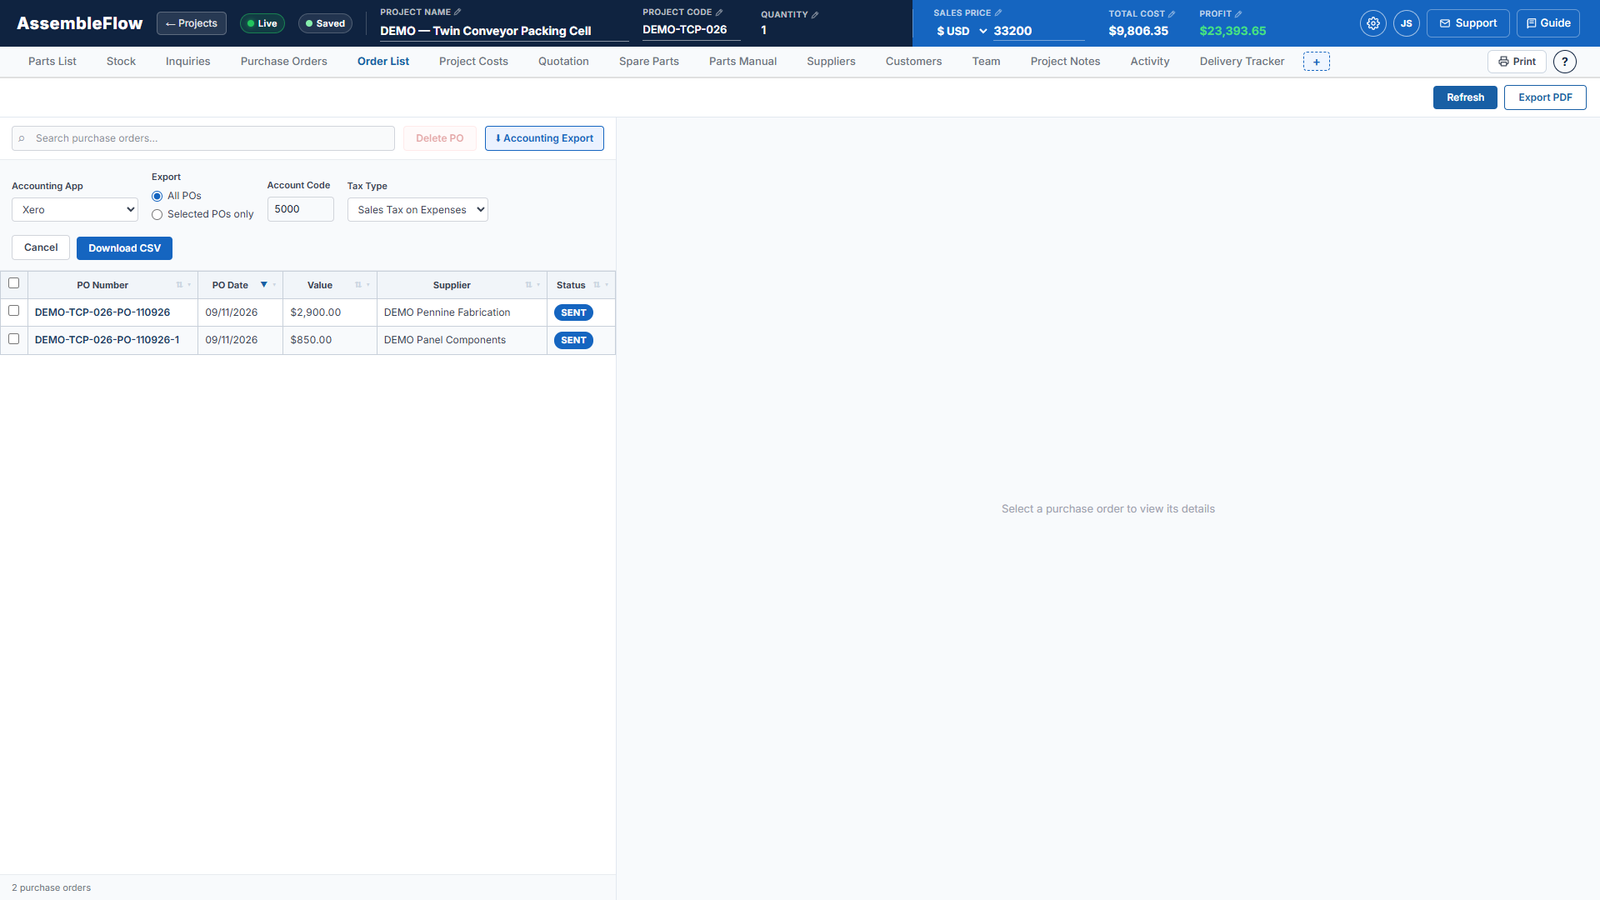The height and width of the screenshot is (900, 1600).
Task: Click the pencil icon beside Total Cost
Action: click(x=1172, y=14)
